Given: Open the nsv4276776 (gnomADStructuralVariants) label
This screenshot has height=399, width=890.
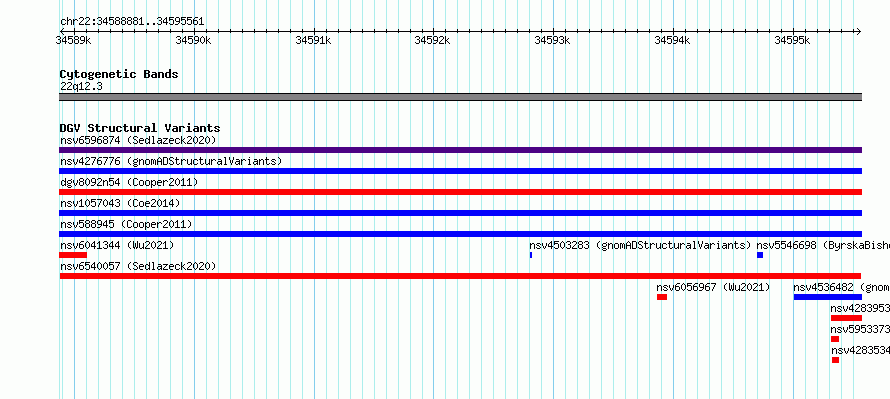Looking at the screenshot, I should (x=171, y=161).
